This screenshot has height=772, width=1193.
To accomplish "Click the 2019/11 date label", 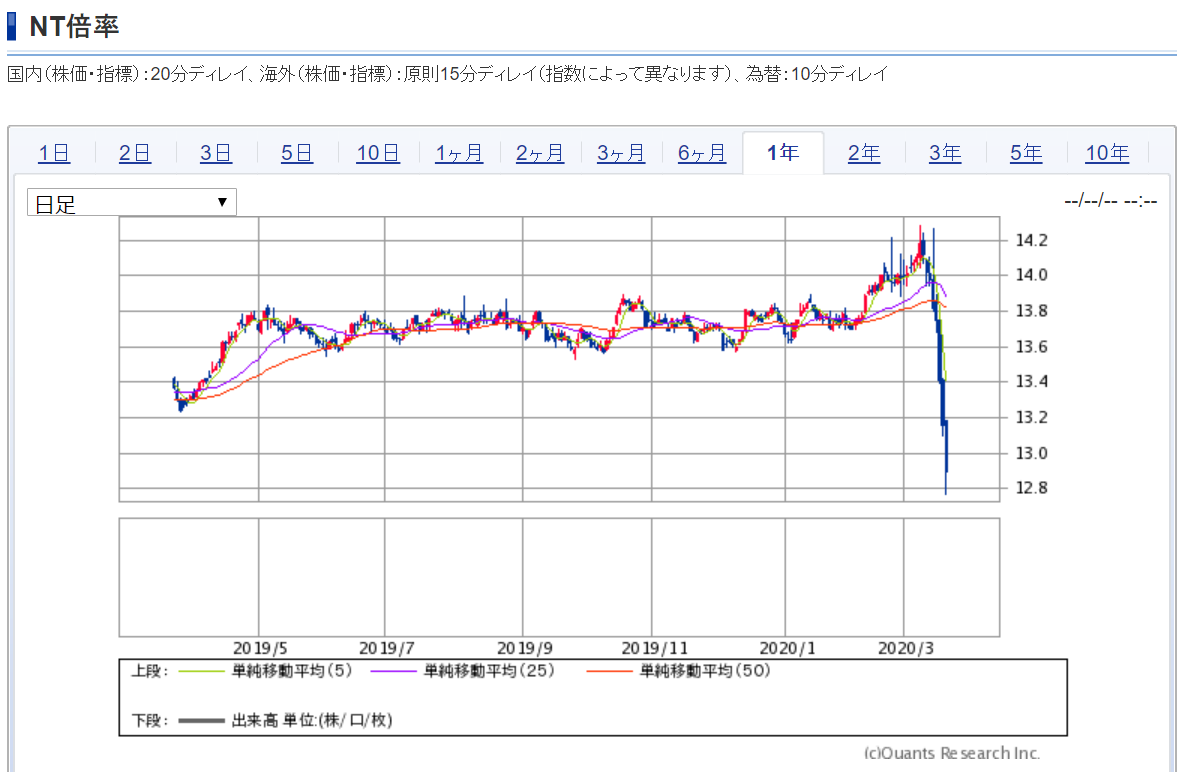I will click(x=654, y=648).
